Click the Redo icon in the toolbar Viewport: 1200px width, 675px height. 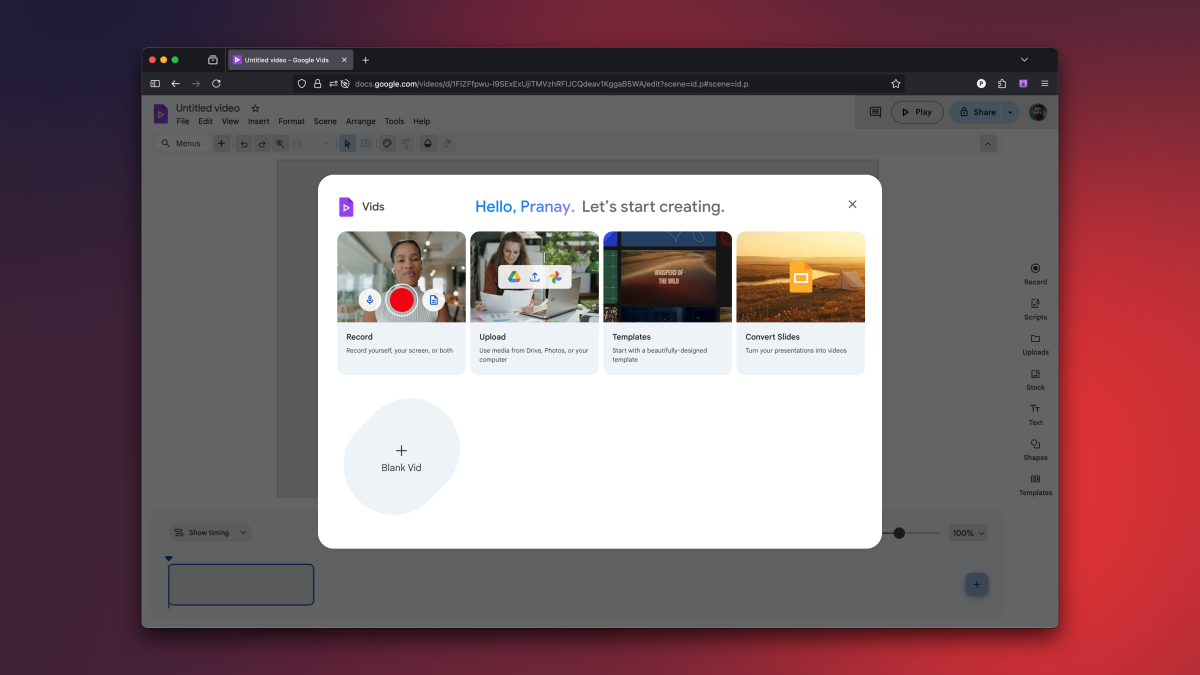tap(263, 143)
